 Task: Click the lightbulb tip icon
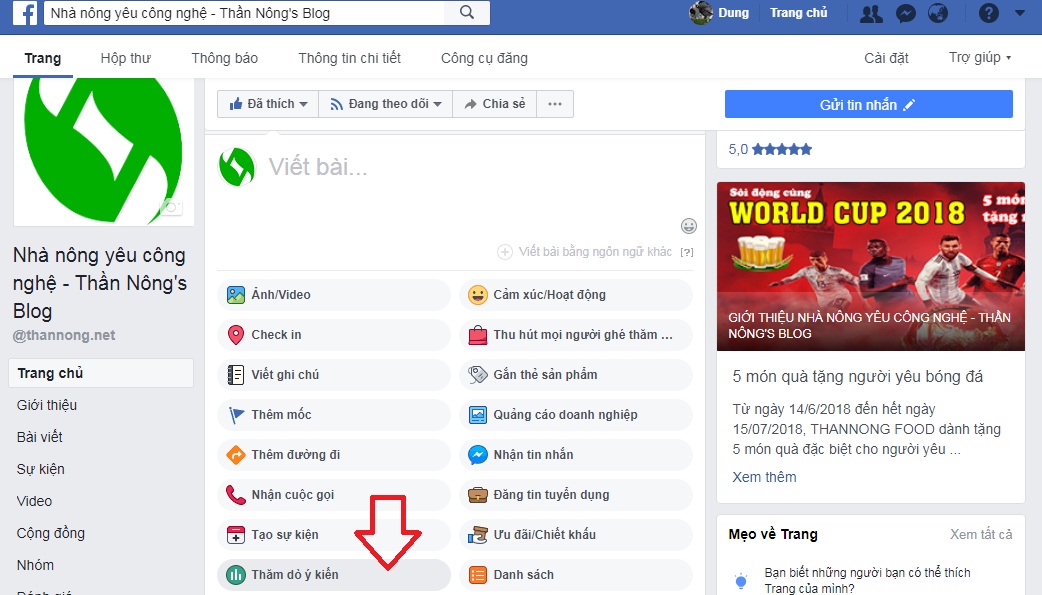pyautogui.click(x=742, y=581)
